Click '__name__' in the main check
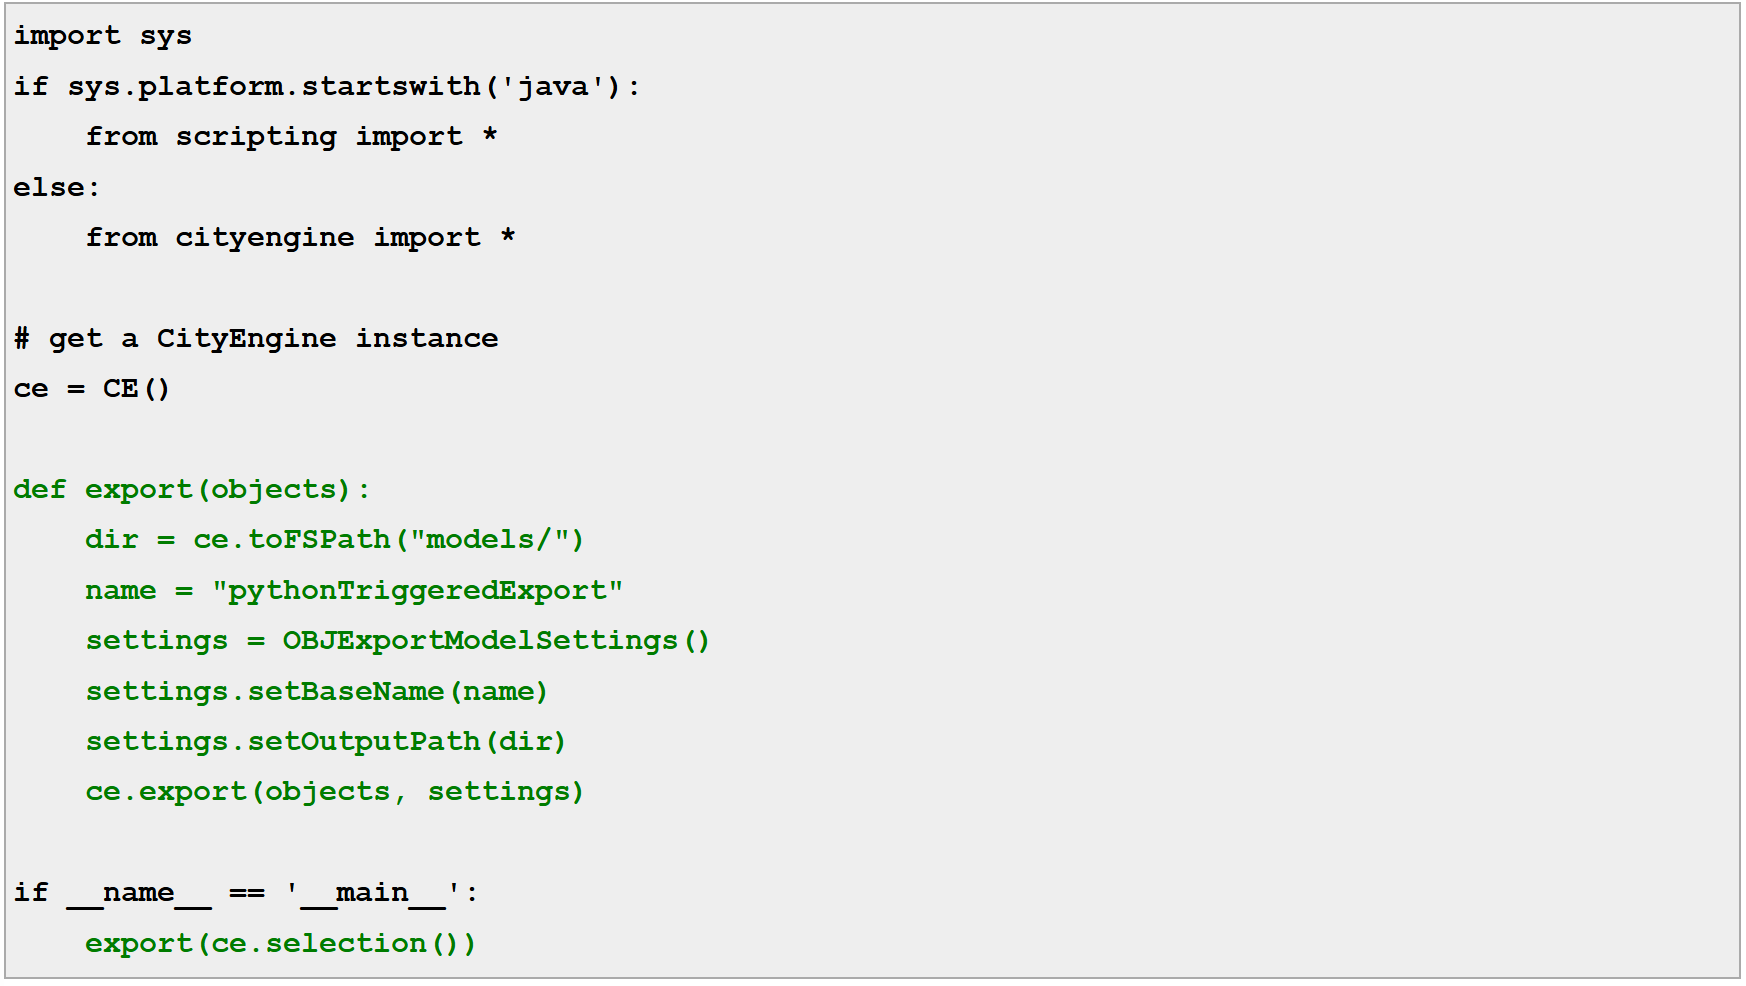 (x=139, y=893)
